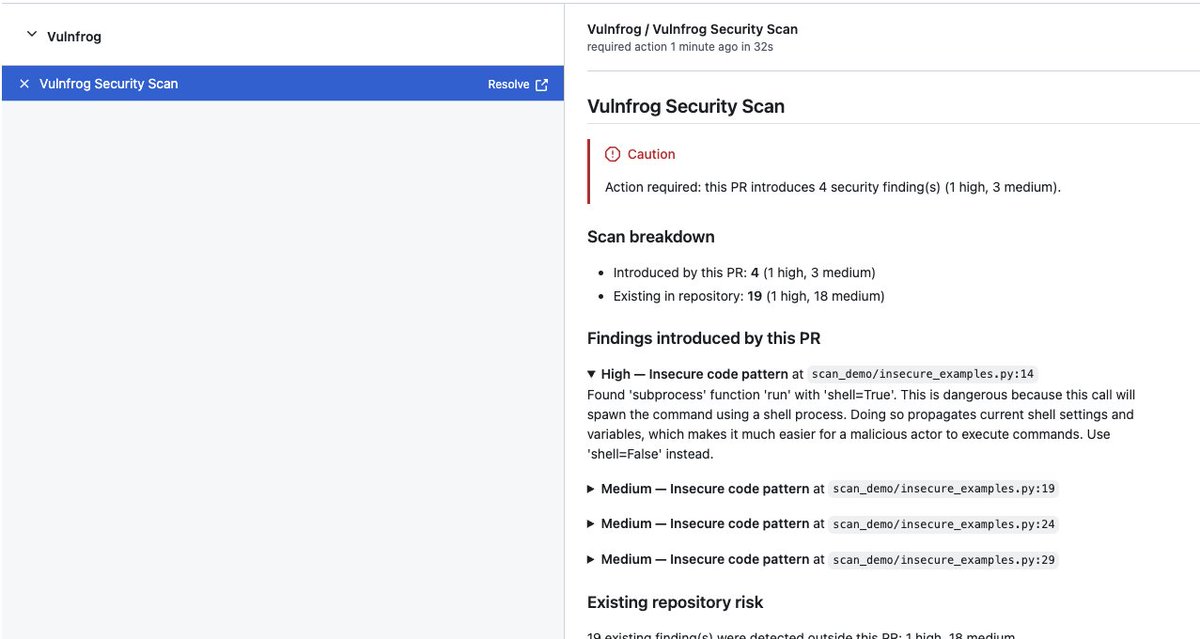
Task: Click the 'Existing in repository: 19' bullet
Action: coord(749,296)
